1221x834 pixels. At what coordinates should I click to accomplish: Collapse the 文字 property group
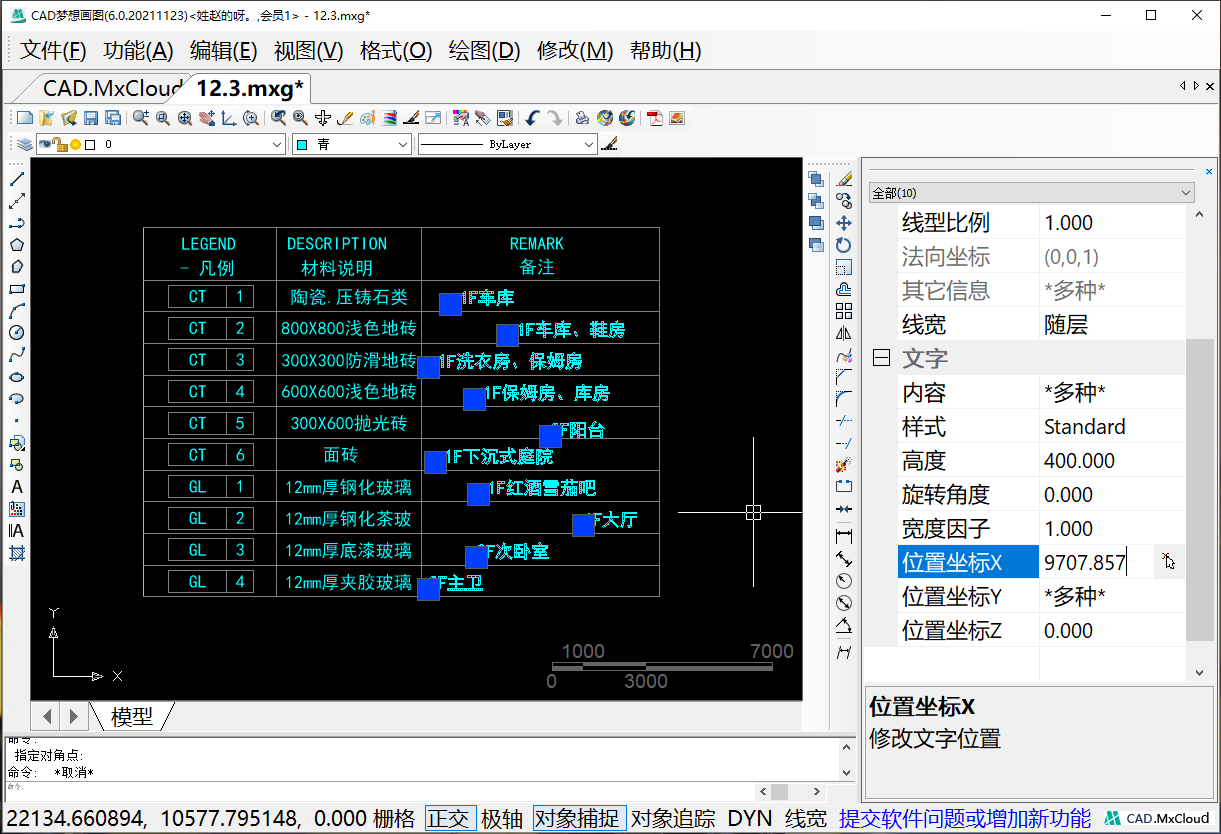(881, 358)
